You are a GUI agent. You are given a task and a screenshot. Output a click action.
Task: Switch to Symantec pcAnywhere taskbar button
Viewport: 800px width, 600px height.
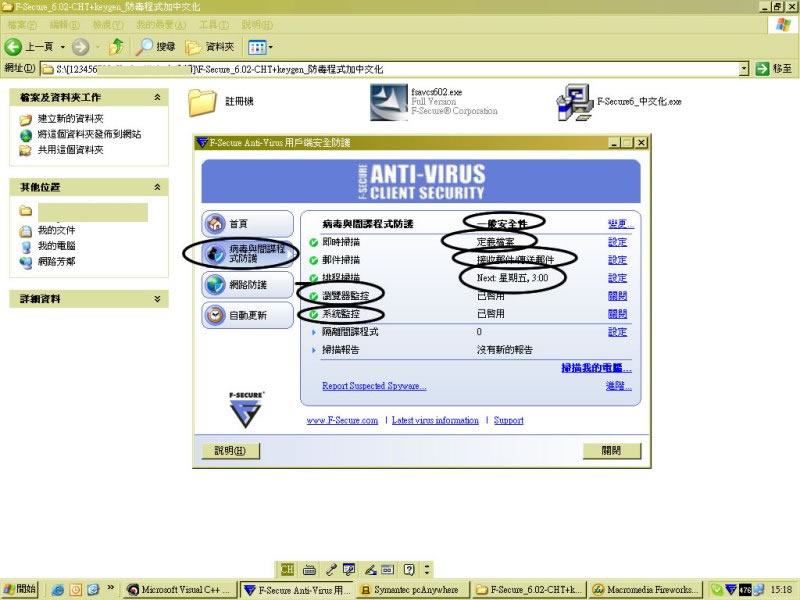click(x=413, y=590)
